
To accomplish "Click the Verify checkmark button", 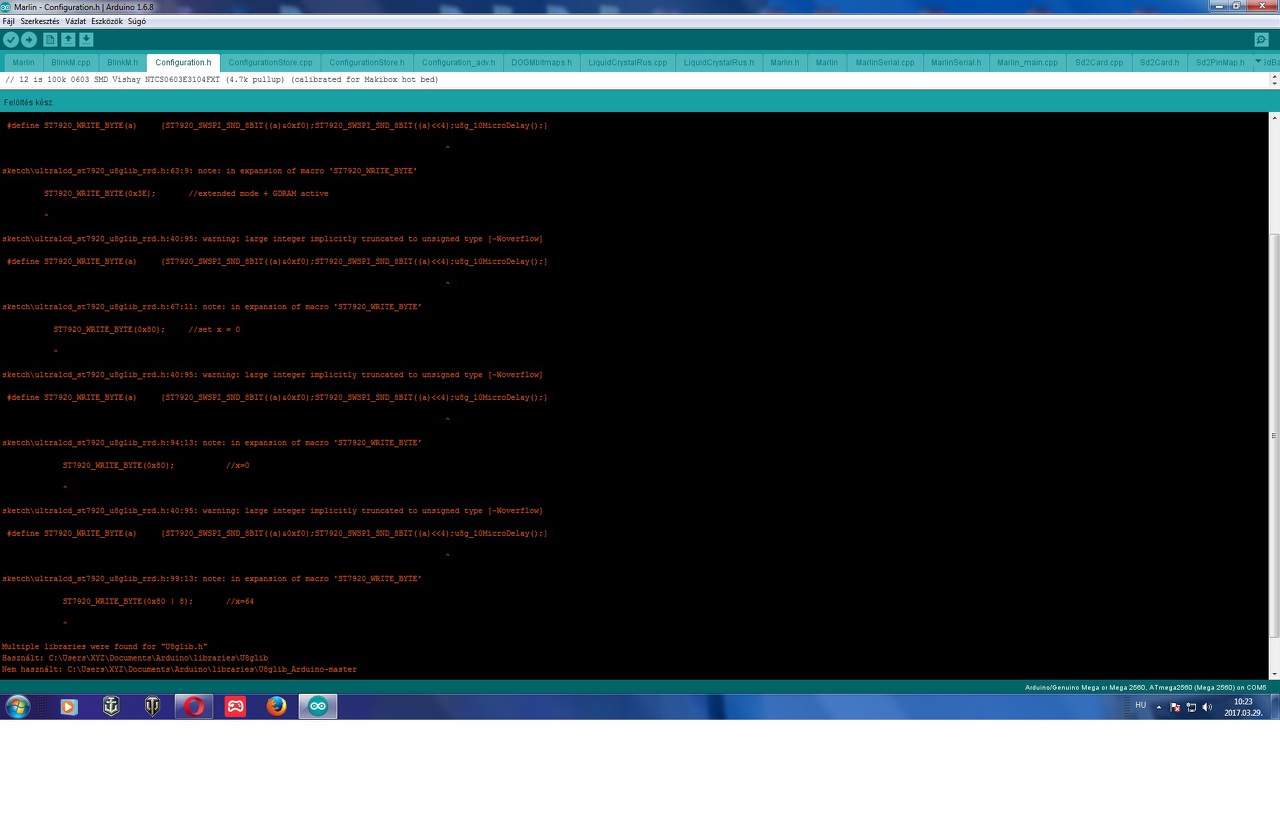I will [11, 40].
